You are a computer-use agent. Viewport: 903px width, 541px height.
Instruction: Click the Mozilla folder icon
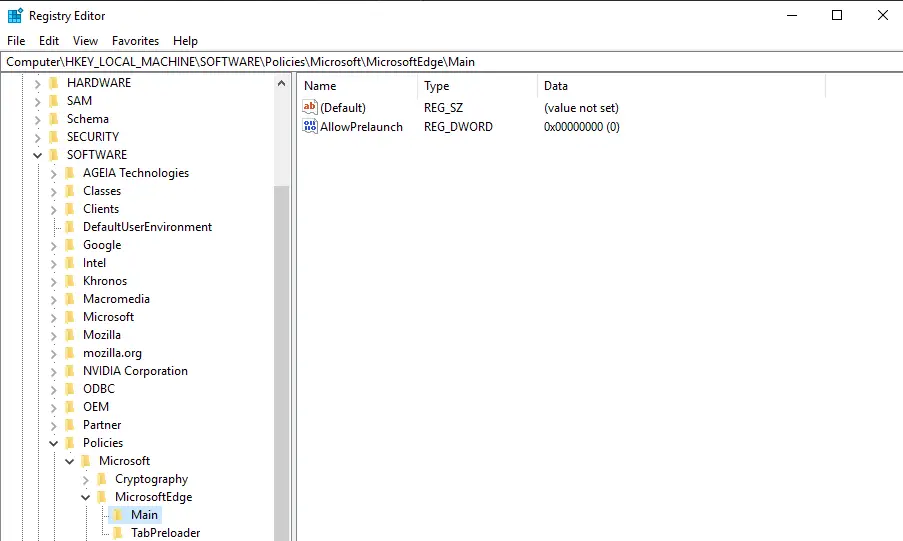tap(70, 335)
